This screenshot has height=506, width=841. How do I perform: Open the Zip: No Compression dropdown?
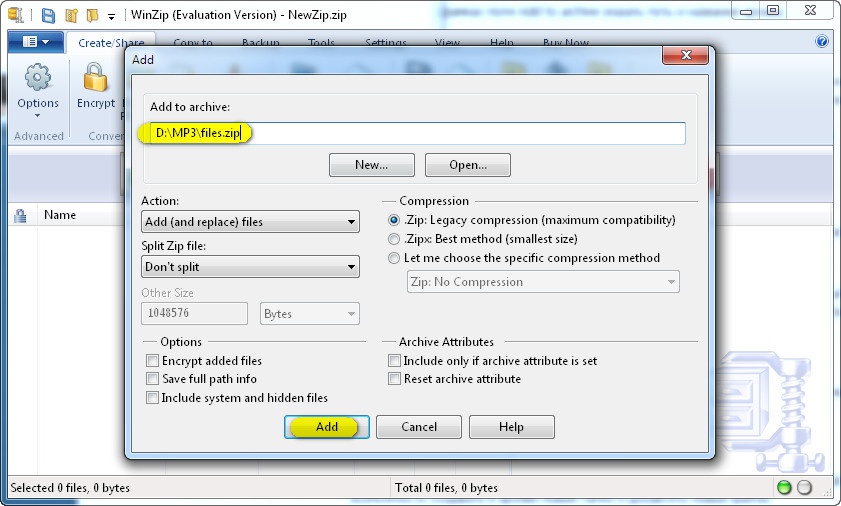click(x=543, y=282)
